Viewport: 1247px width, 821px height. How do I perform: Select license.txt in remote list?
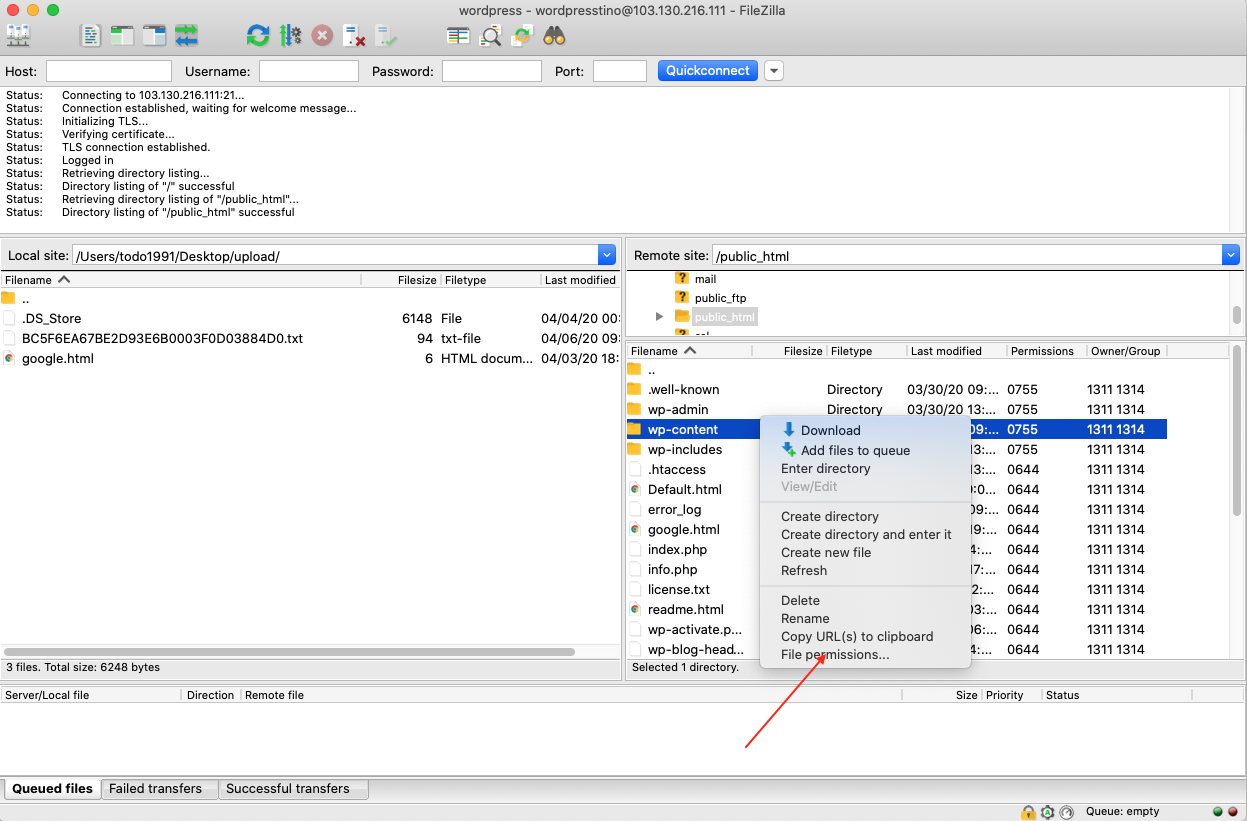(x=679, y=589)
